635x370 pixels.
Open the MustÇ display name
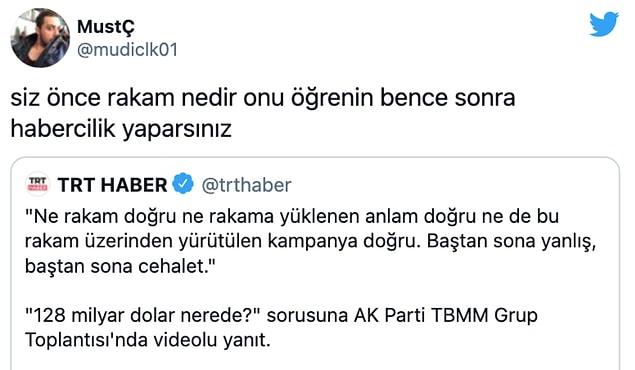(x=106, y=27)
